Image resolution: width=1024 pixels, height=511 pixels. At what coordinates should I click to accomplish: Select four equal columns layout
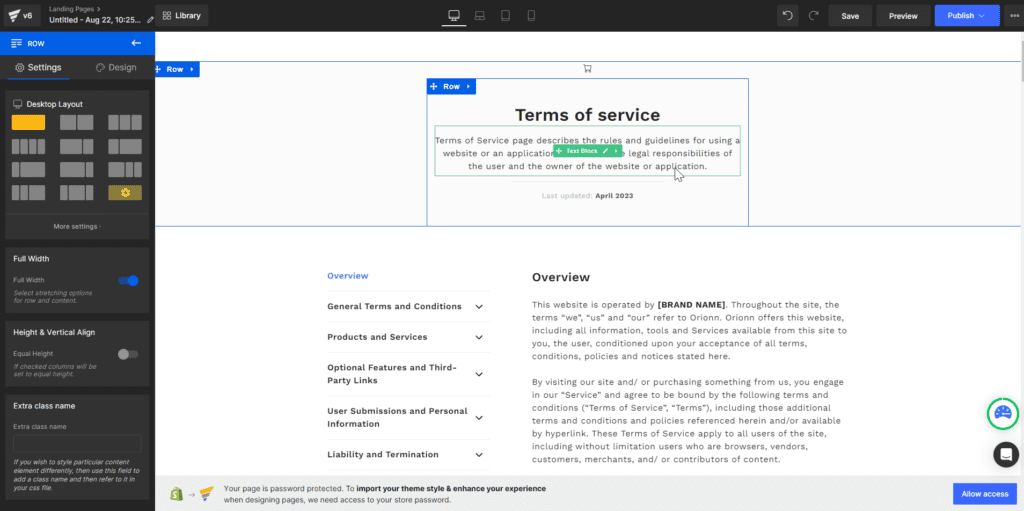28,146
